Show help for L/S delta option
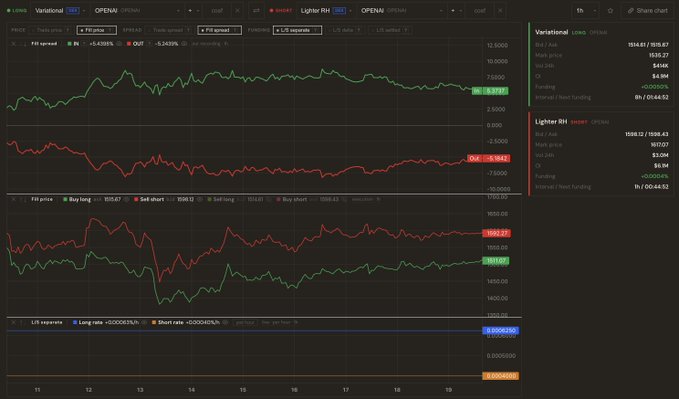The height and width of the screenshot is (399, 679). click(x=359, y=30)
